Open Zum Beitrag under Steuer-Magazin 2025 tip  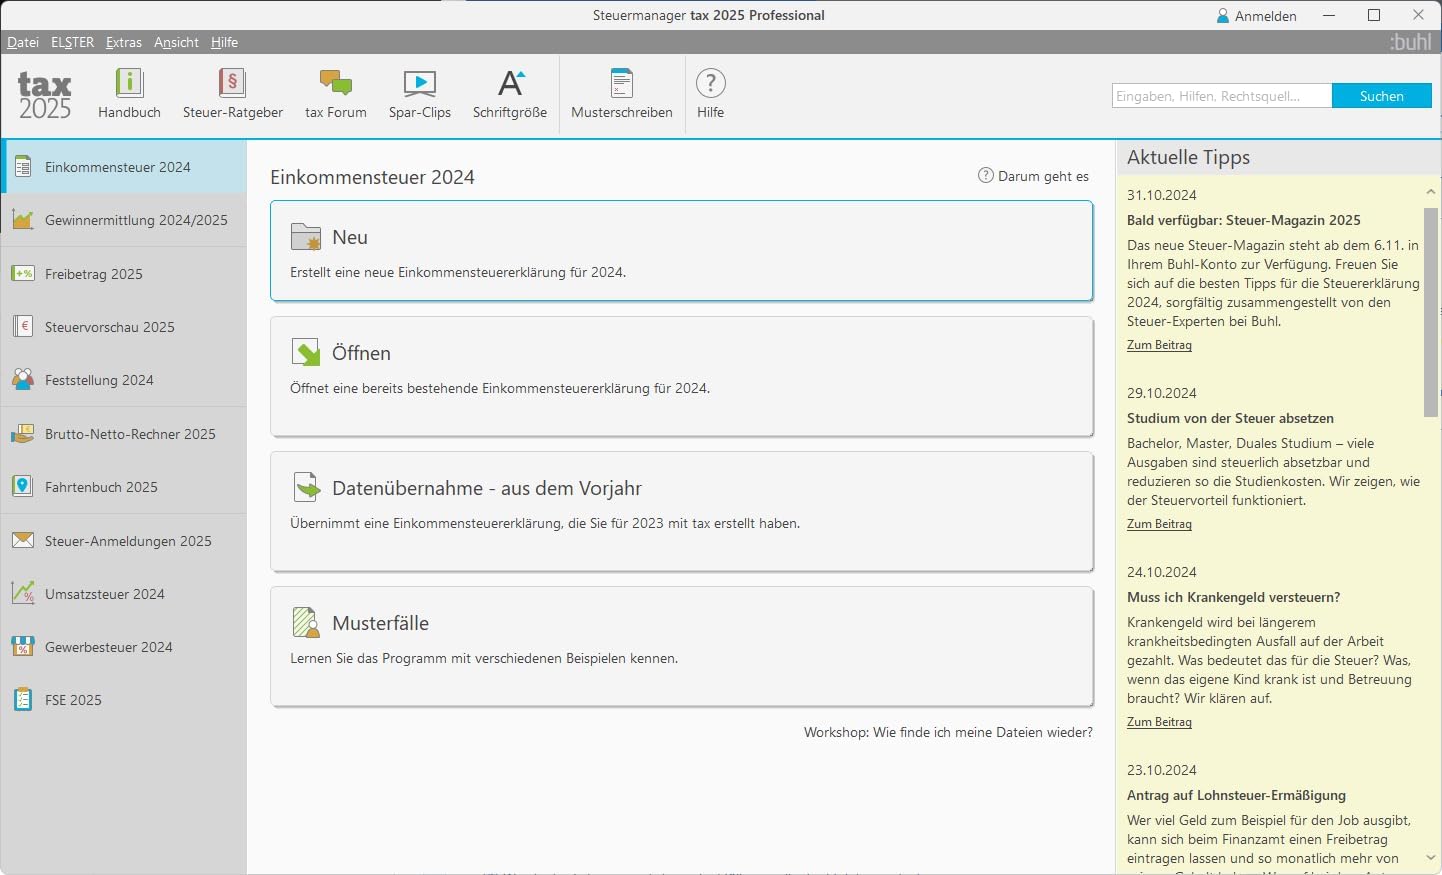[x=1159, y=345]
